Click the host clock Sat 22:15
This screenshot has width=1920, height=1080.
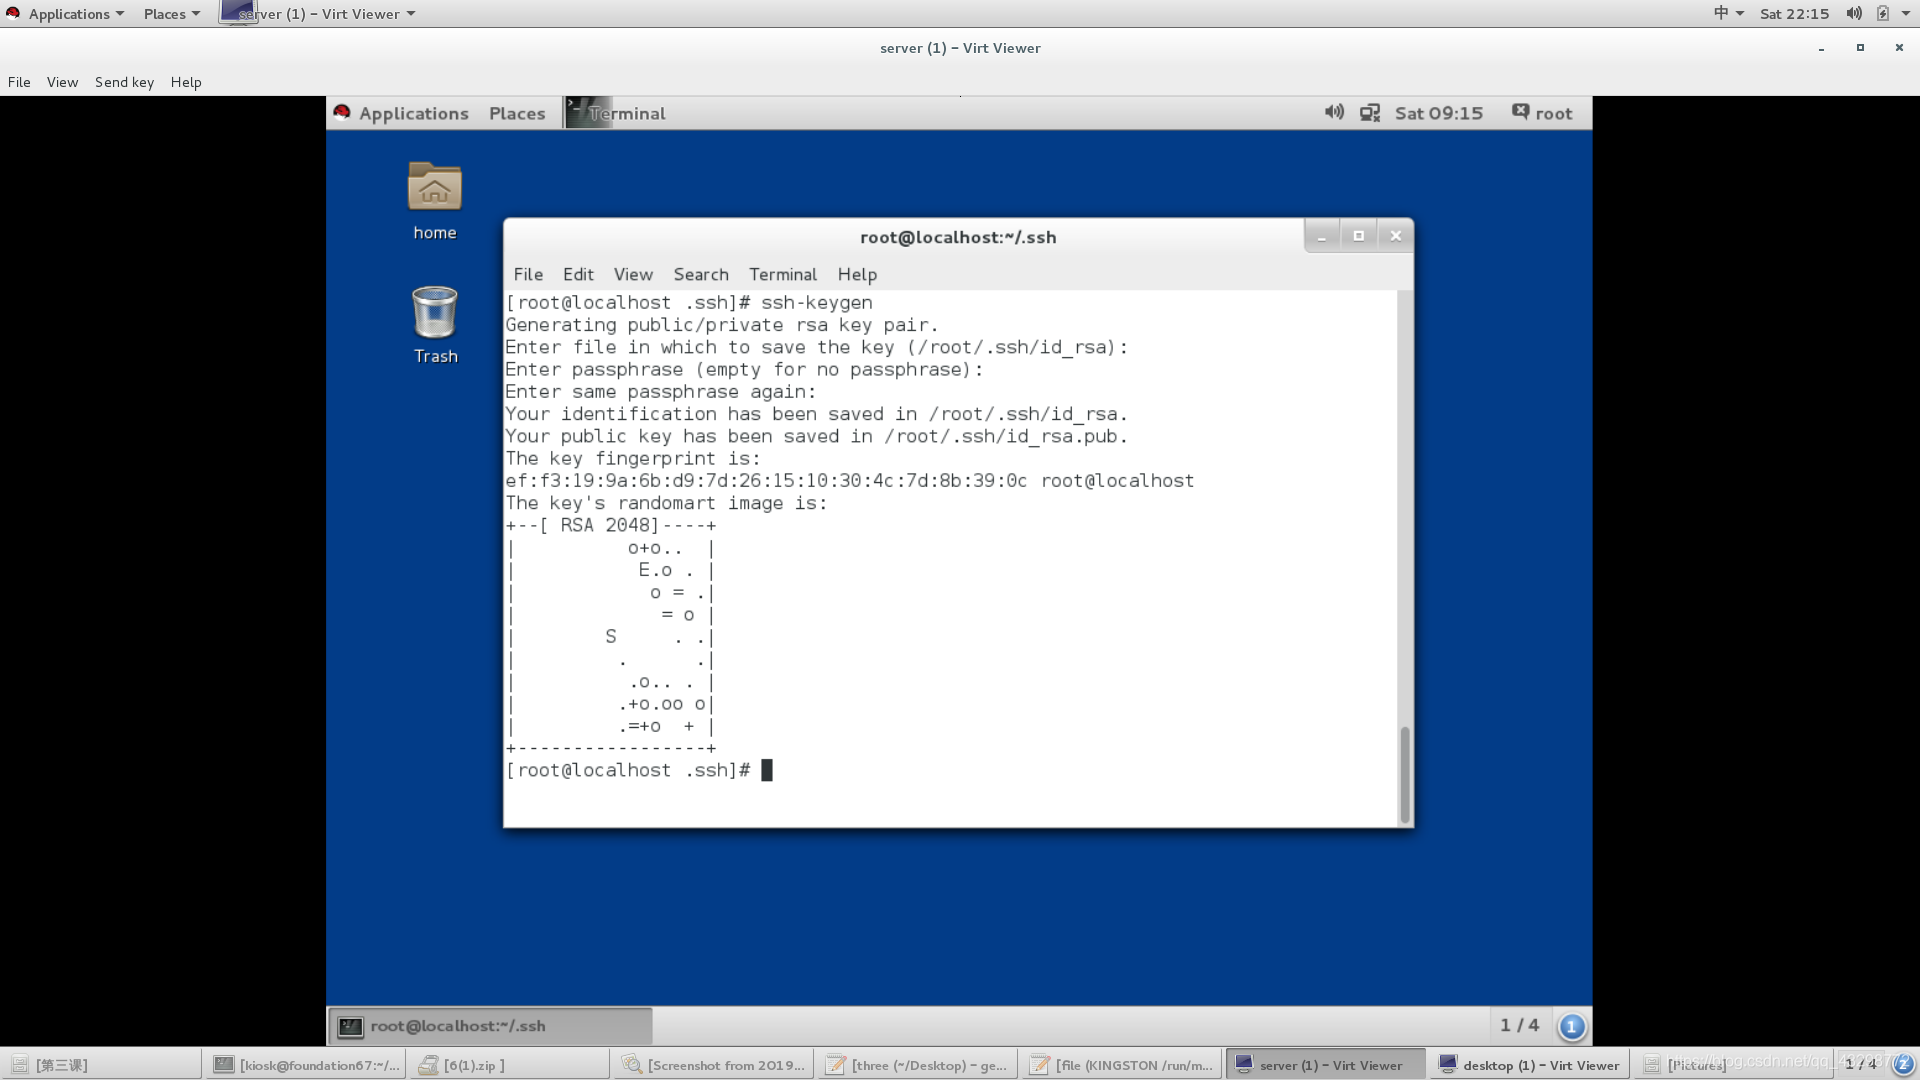[1794, 14]
